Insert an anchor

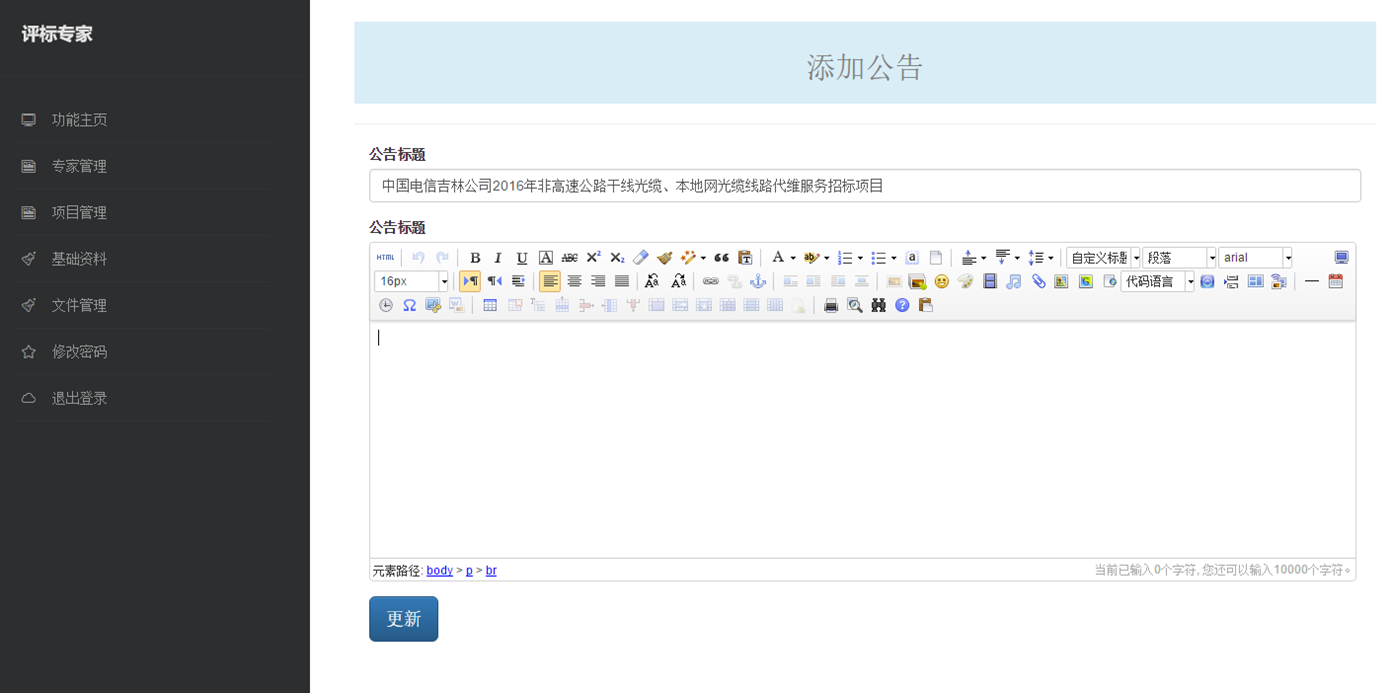click(758, 281)
